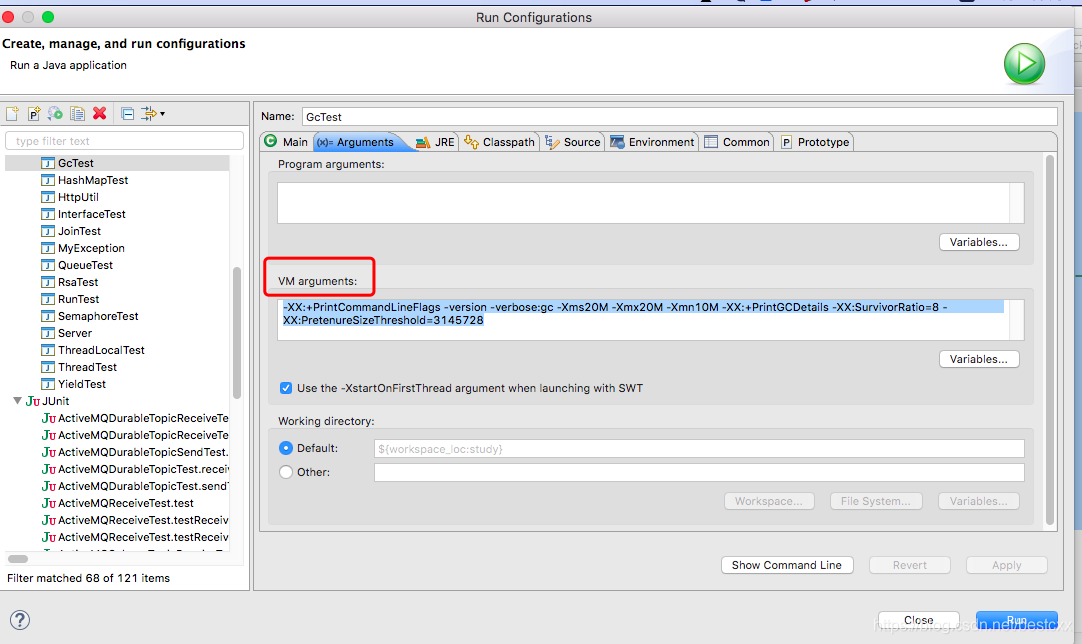Click the Name field containing GcTest
Screen dimensions: 1082x644
(679, 117)
